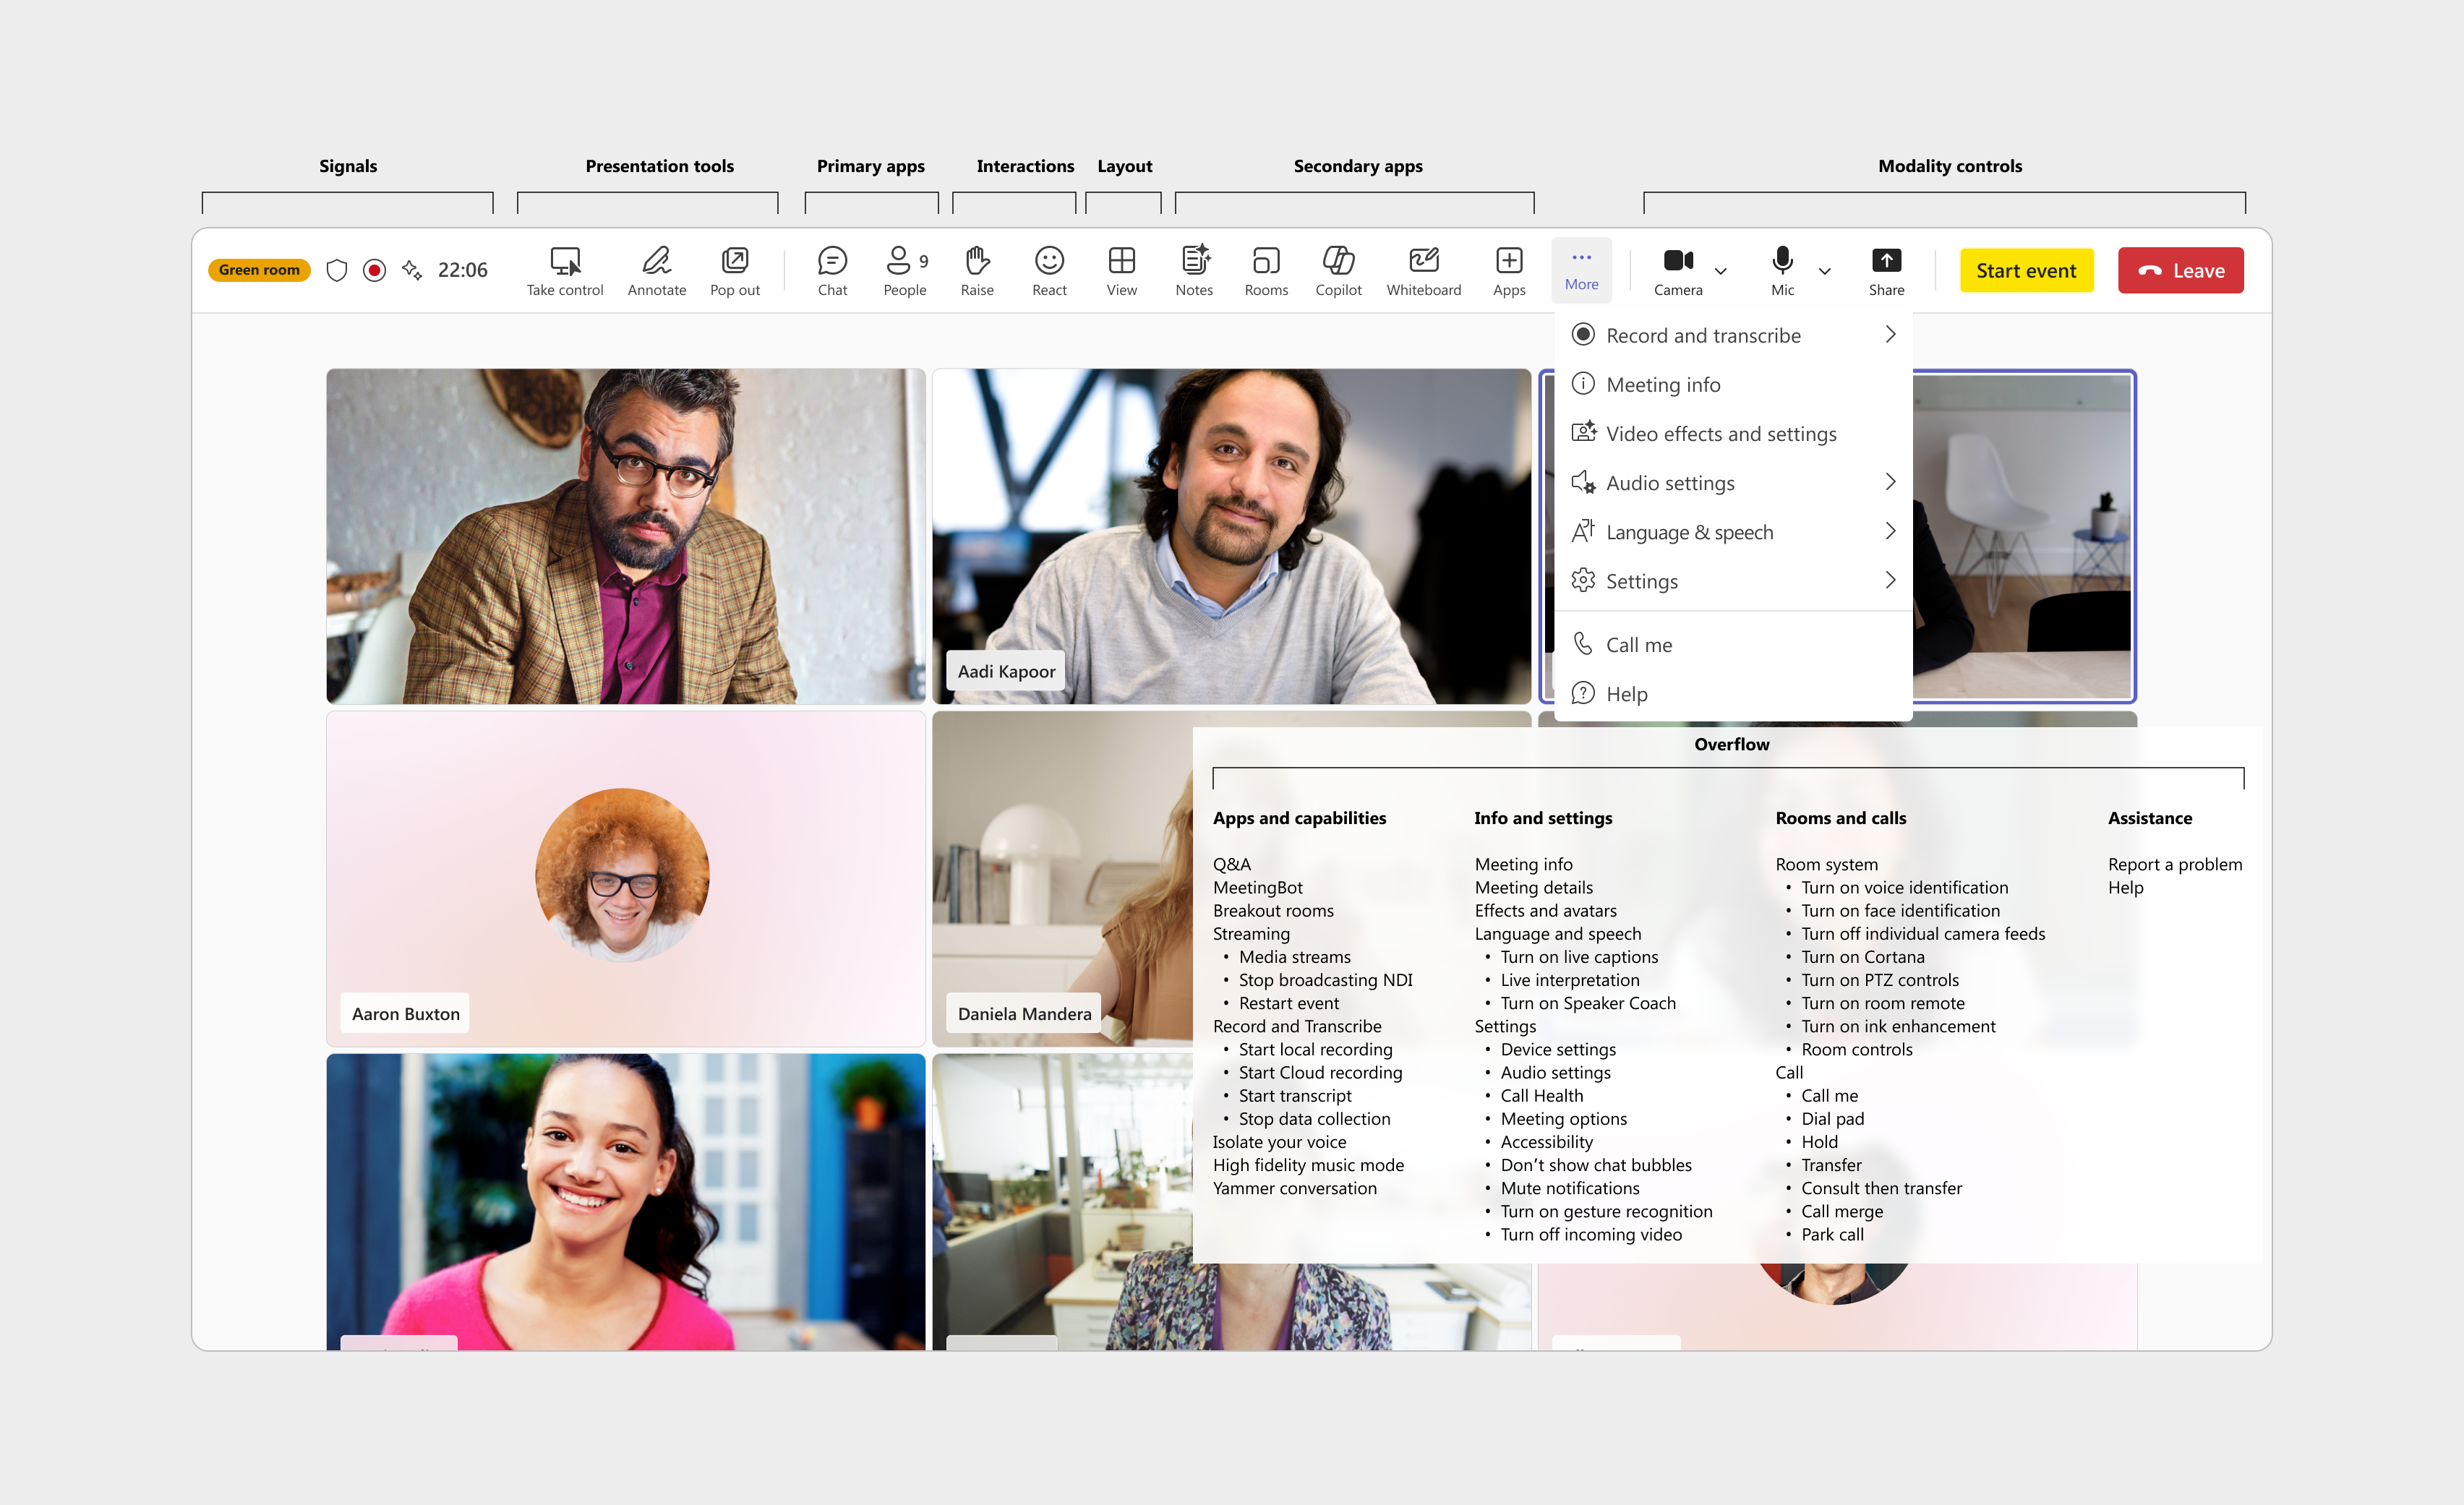Choose Call me from the menu
The width and height of the screenshot is (2464, 1505).
pos(1733,645)
